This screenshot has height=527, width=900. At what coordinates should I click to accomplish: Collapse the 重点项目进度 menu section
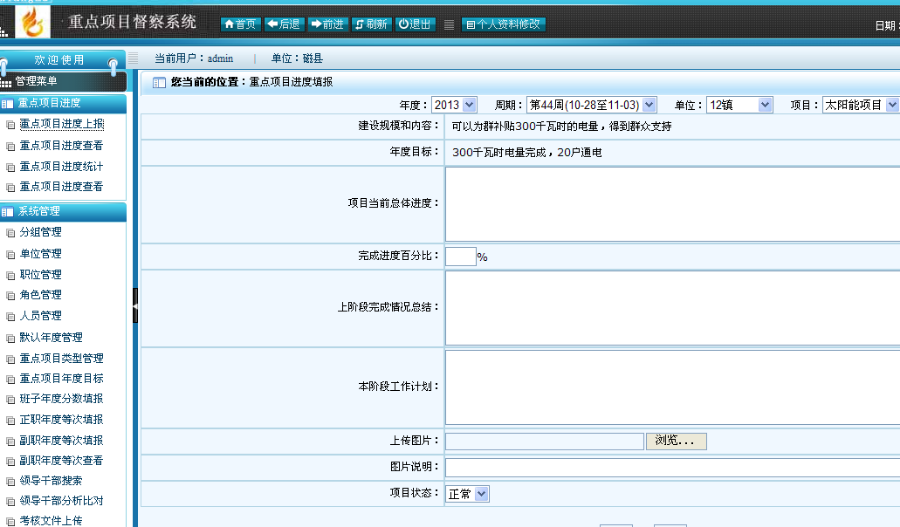coord(63,103)
